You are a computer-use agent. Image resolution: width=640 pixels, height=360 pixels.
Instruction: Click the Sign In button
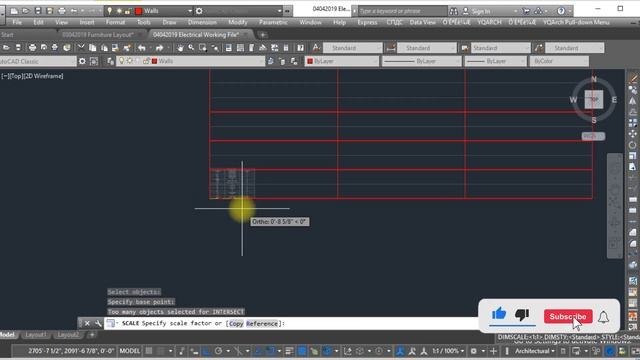(481, 11)
